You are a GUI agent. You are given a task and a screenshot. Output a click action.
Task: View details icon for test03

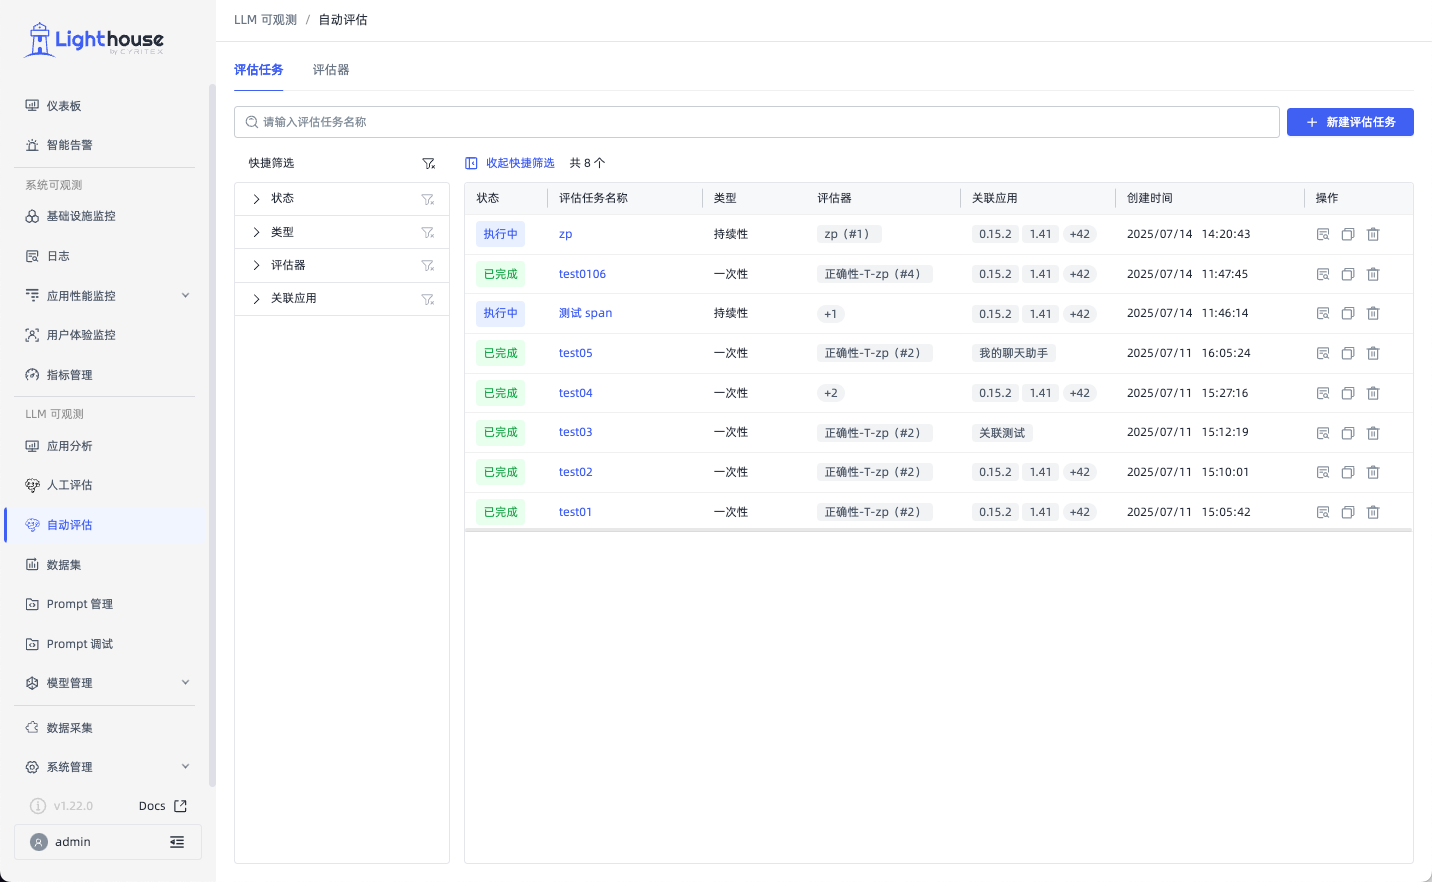pos(1323,433)
